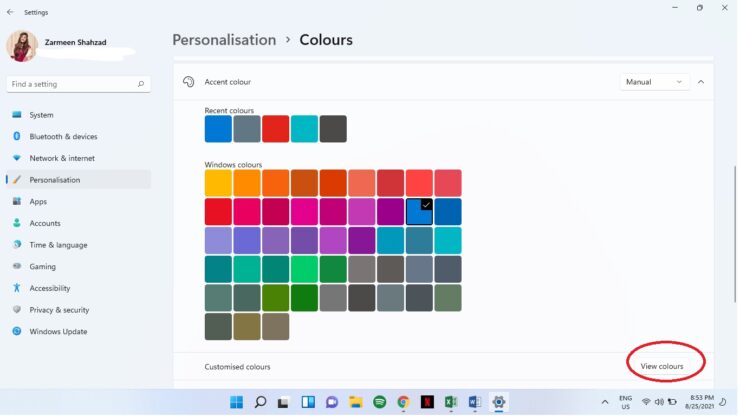Open File Explorer from the taskbar
Screen dimensions: 740x416
[356, 402]
